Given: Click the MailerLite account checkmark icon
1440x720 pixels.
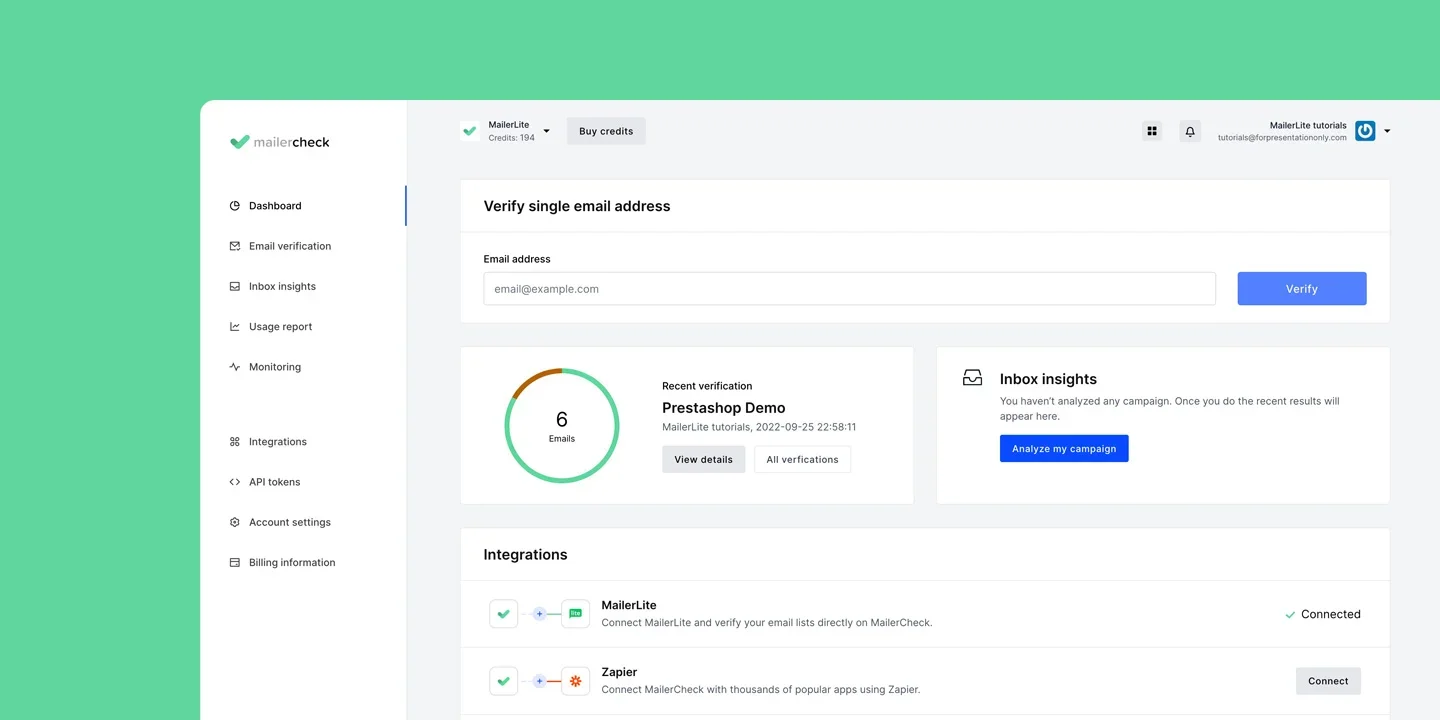Looking at the screenshot, I should pyautogui.click(x=470, y=131).
